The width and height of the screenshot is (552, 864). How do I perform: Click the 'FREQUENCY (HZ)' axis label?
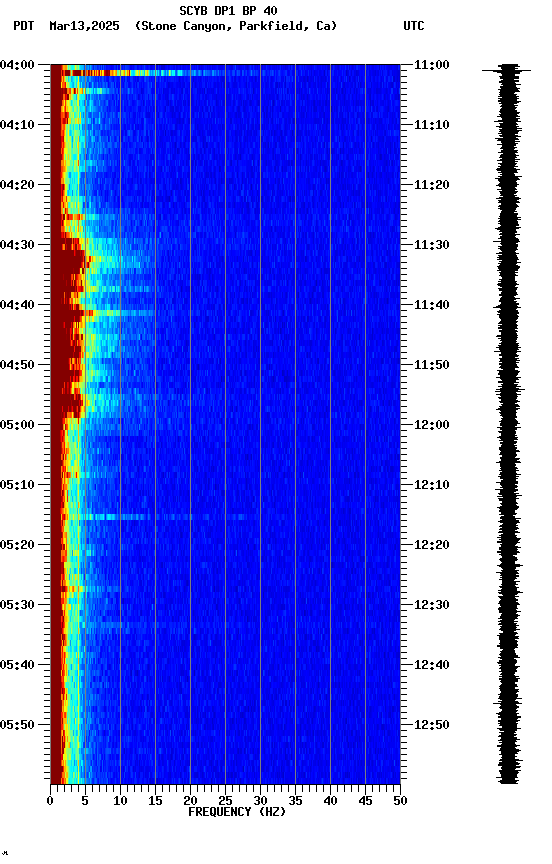coord(237,812)
